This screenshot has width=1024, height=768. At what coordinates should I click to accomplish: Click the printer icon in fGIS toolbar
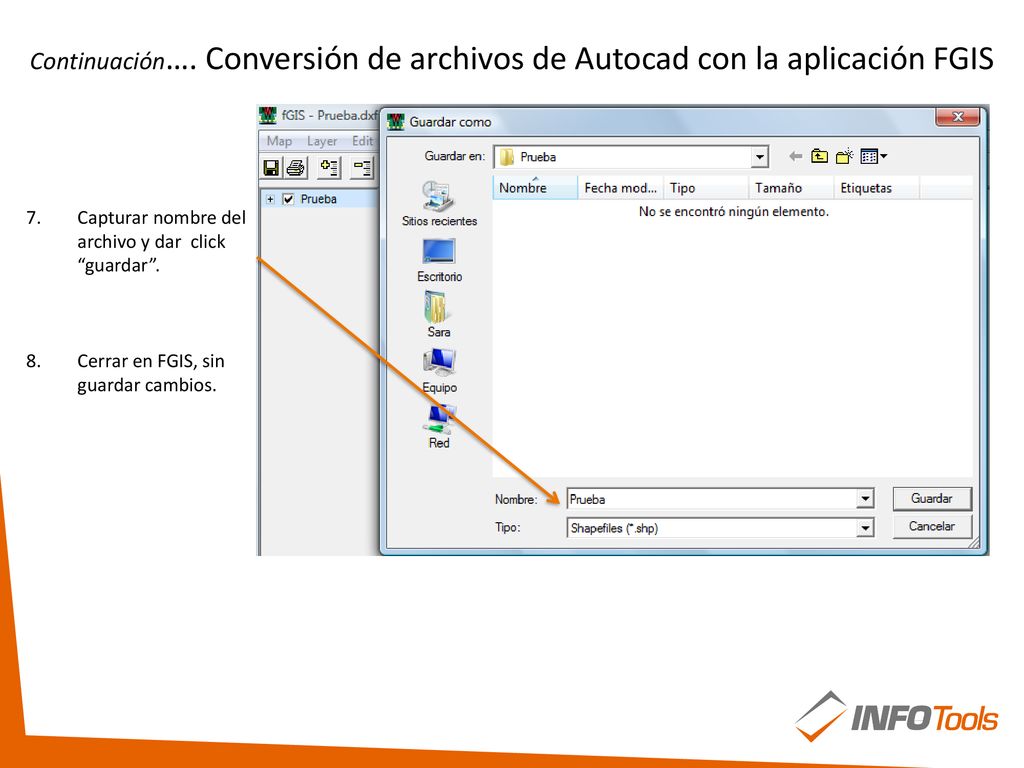295,168
